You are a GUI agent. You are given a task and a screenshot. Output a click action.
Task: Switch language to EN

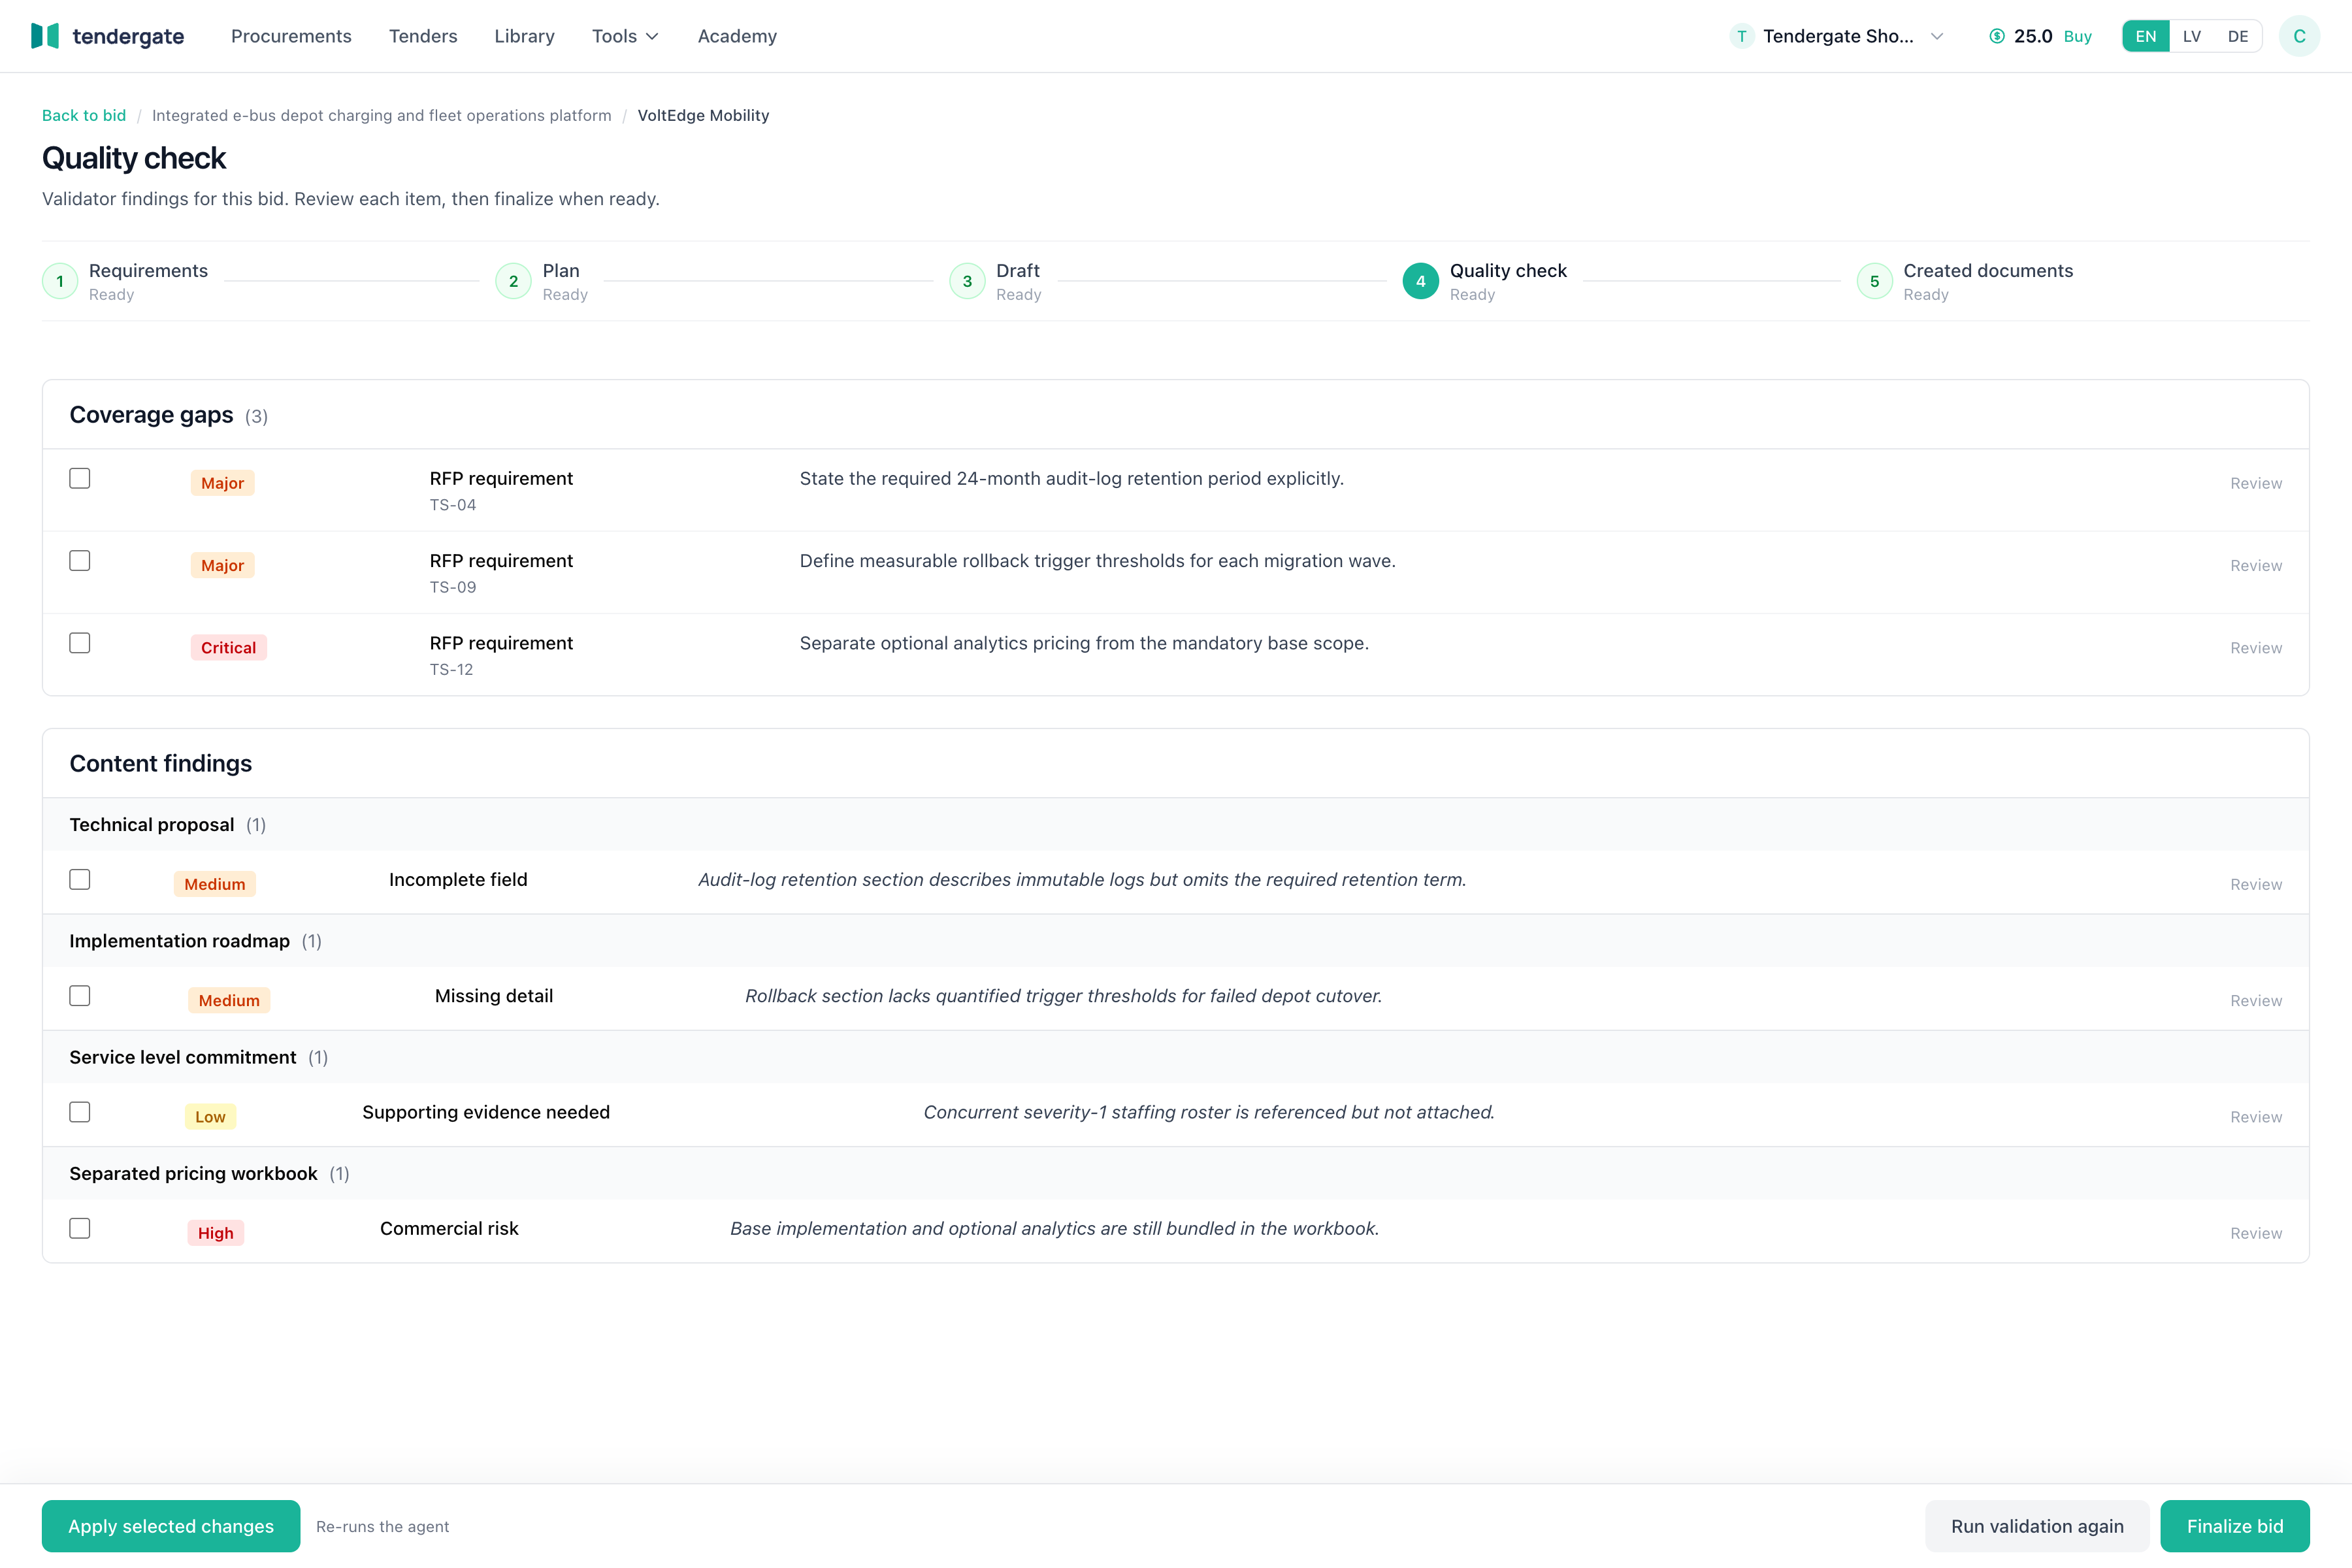pyautogui.click(x=2146, y=36)
